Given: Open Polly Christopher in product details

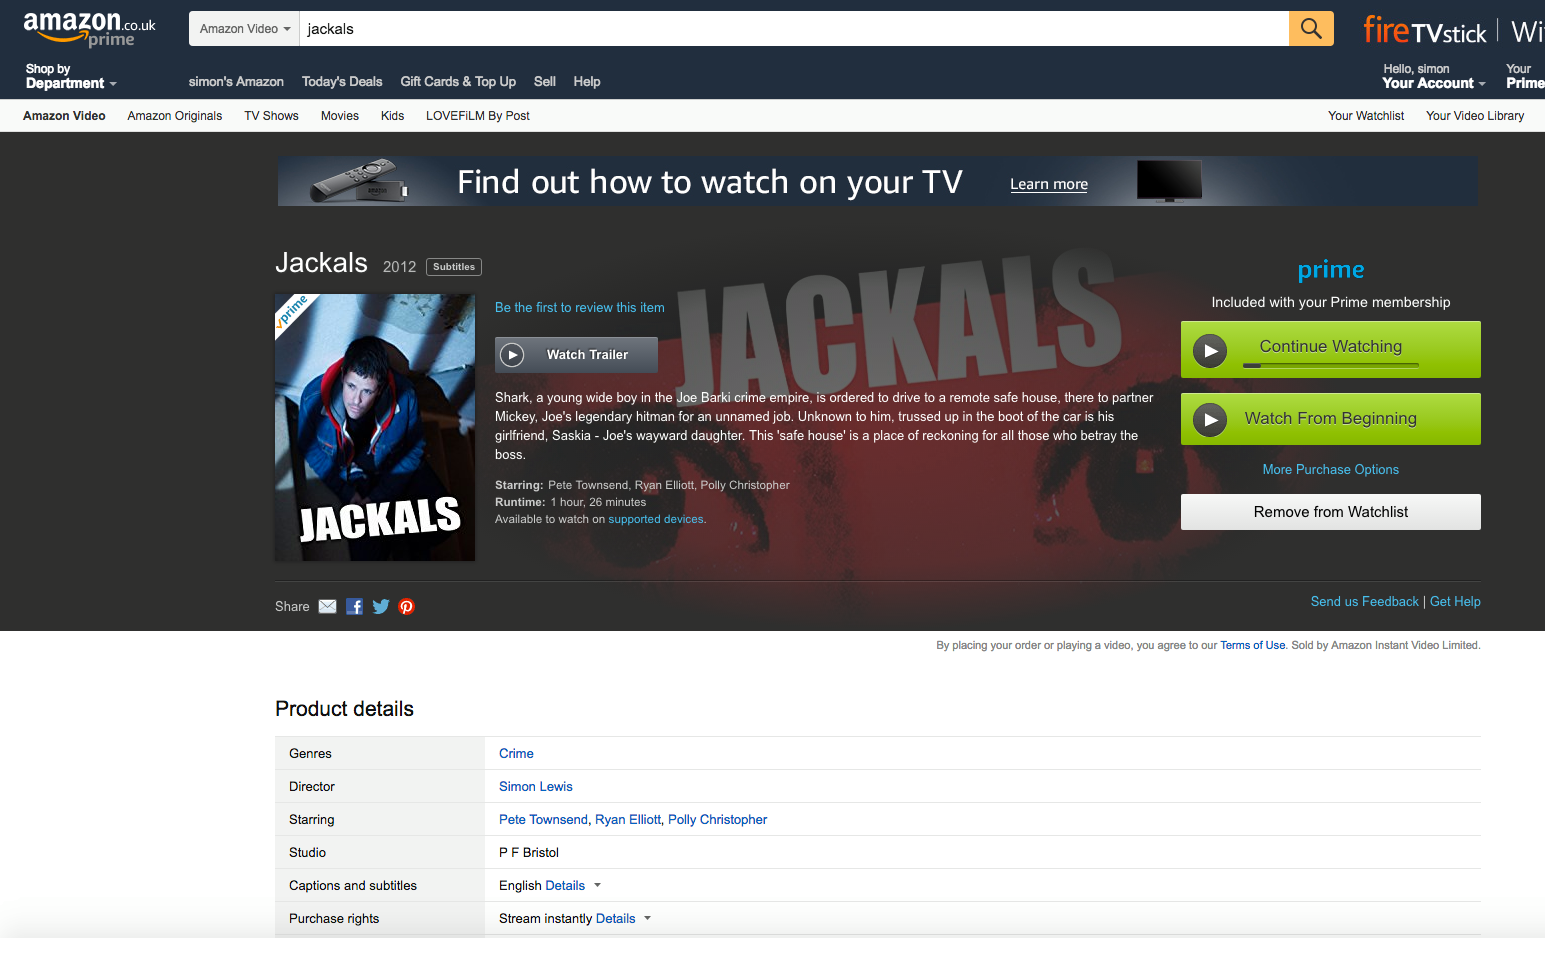Looking at the screenshot, I should [717, 820].
